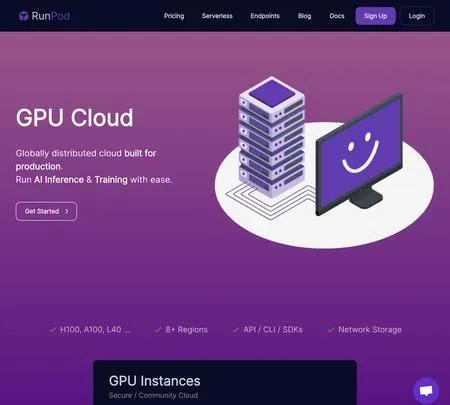The image size is (450, 405).
Task: Click the 'Network Storage' text
Action: click(370, 330)
